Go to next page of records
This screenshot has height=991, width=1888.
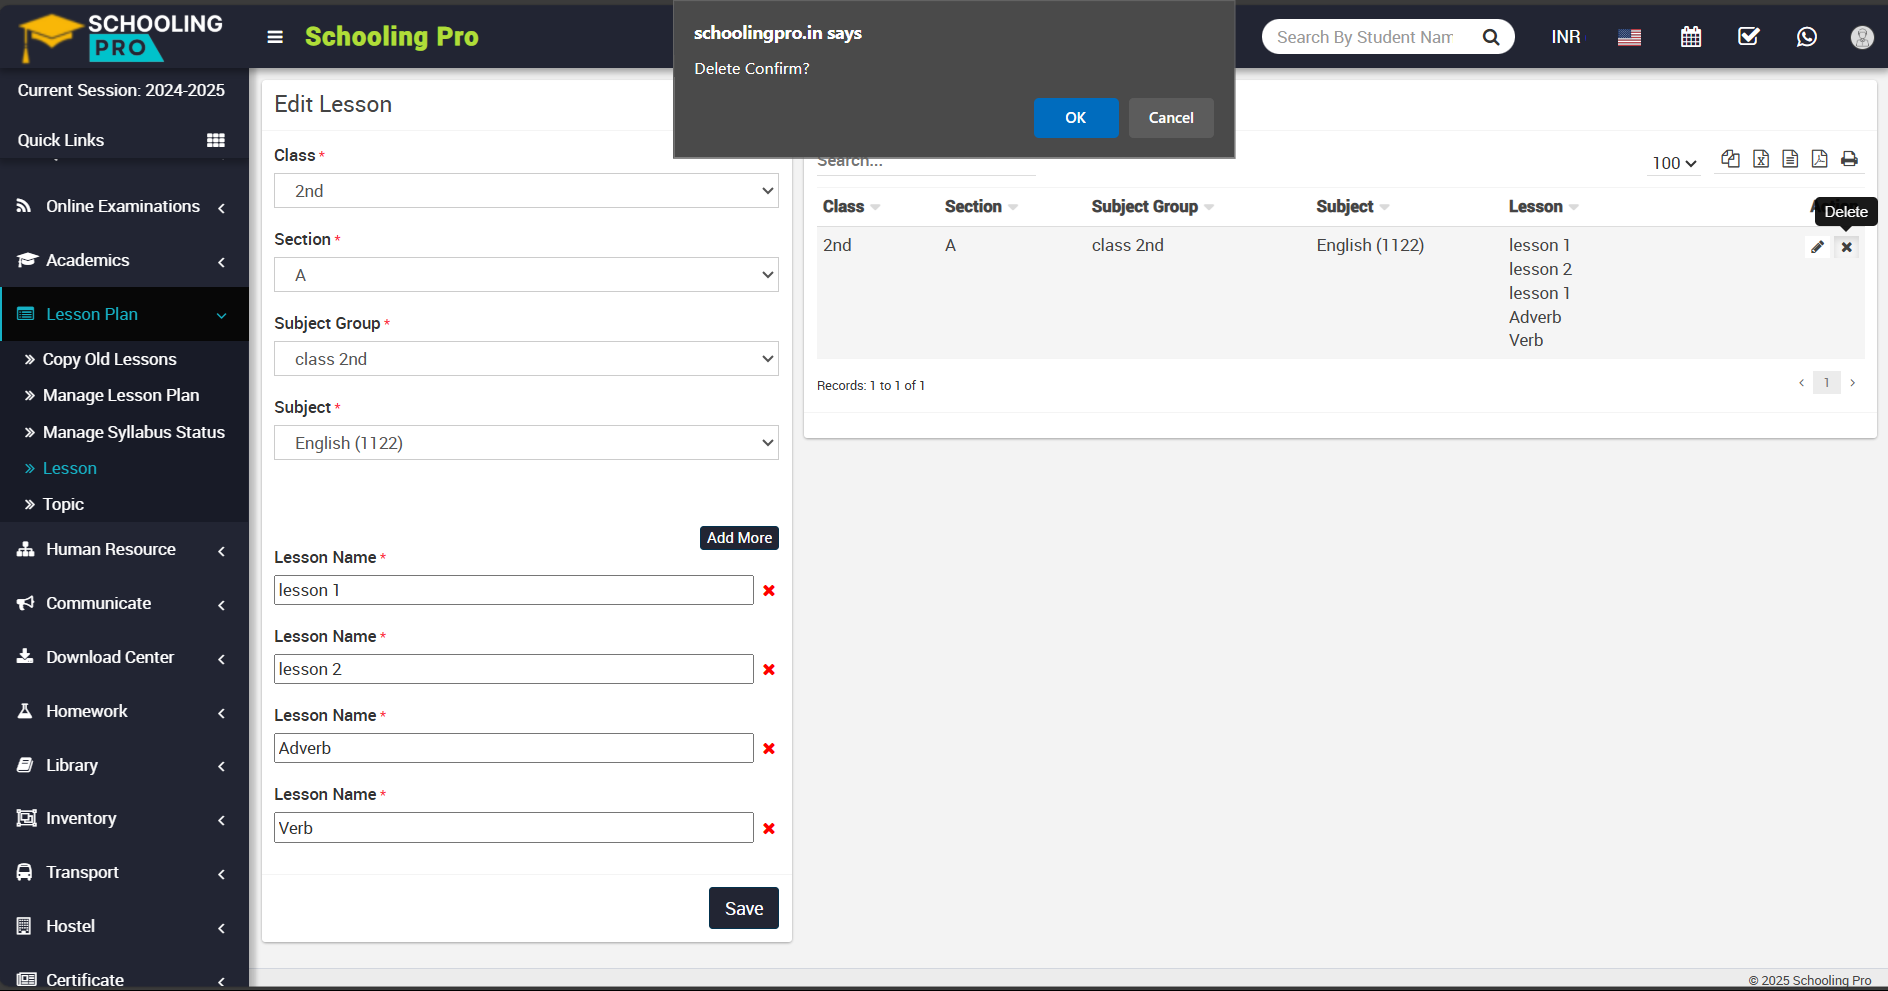click(1852, 383)
